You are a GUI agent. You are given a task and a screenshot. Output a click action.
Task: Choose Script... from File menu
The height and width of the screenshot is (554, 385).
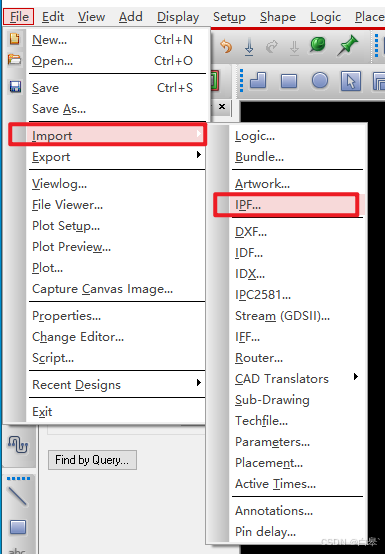tap(117, 358)
